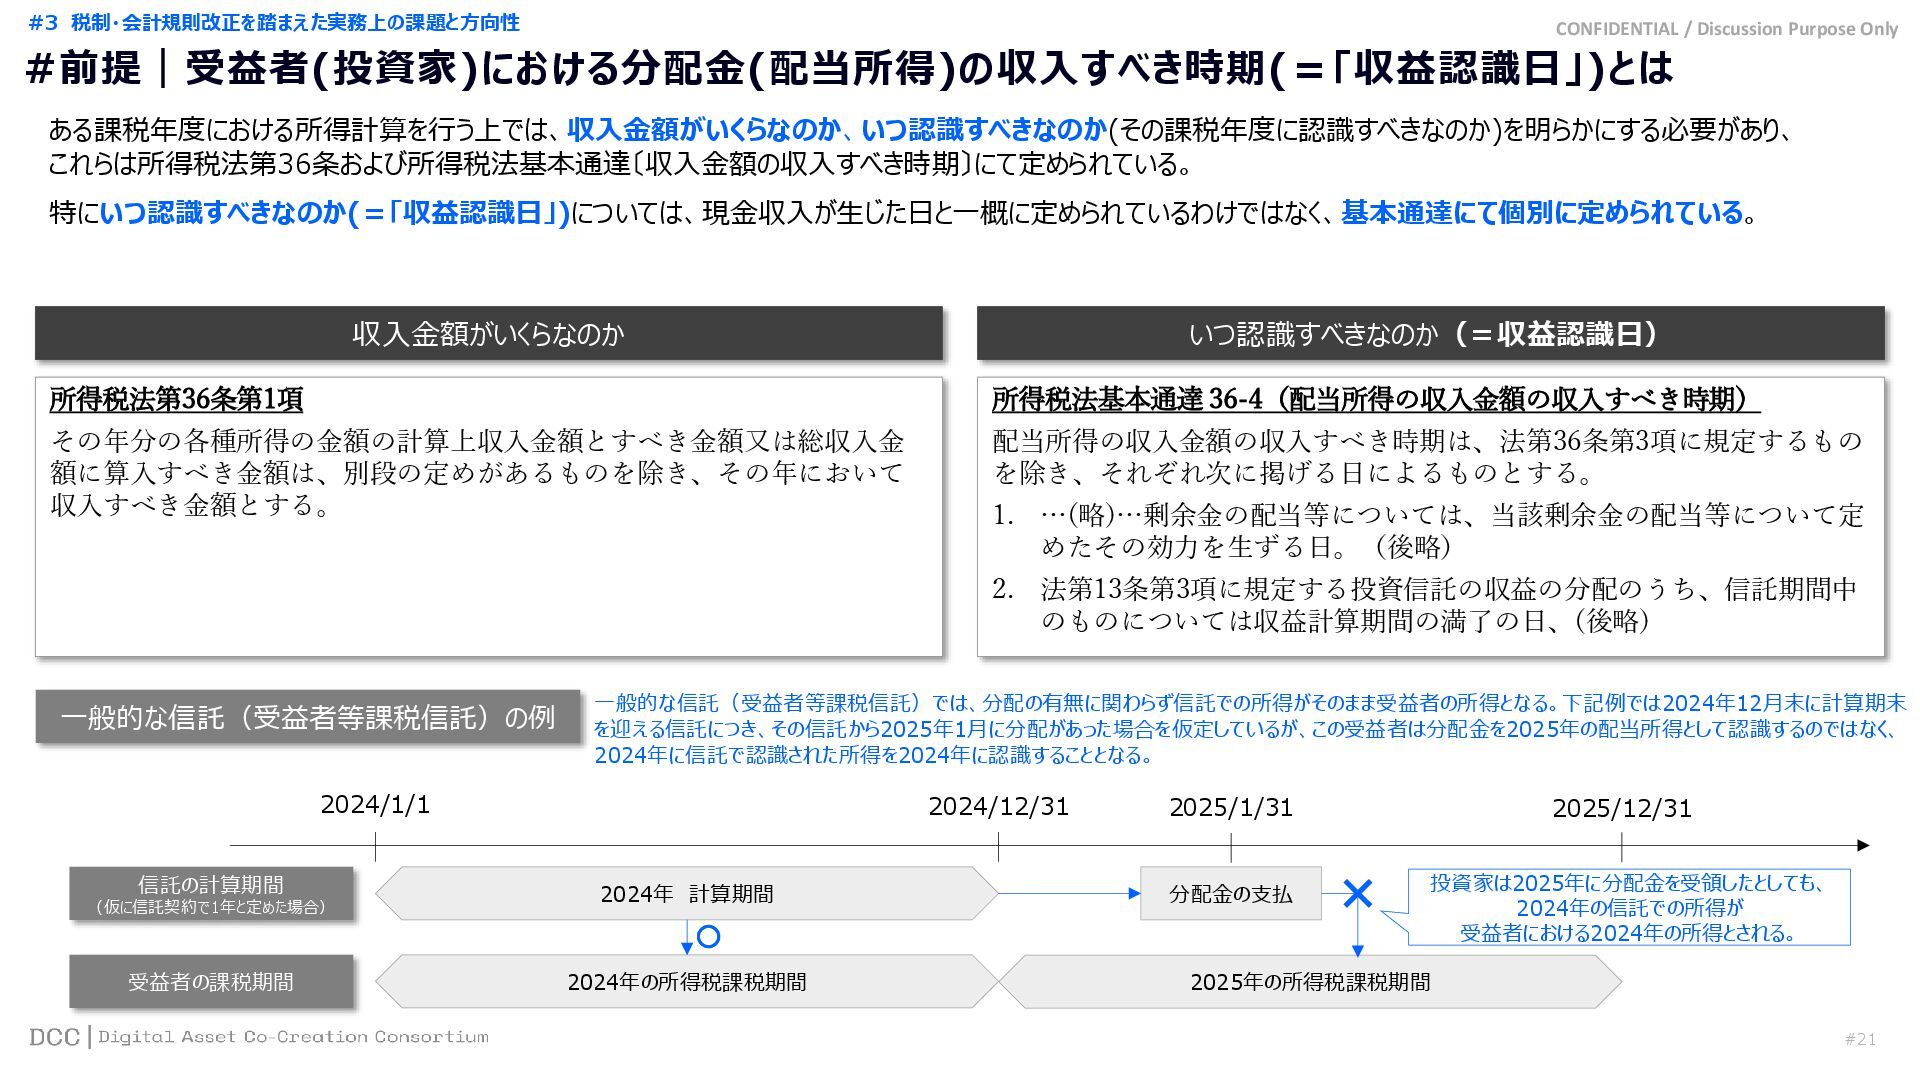The height and width of the screenshot is (1080, 1920).
Task: Click the 信託の計算期間 row label
Action: tap(211, 893)
